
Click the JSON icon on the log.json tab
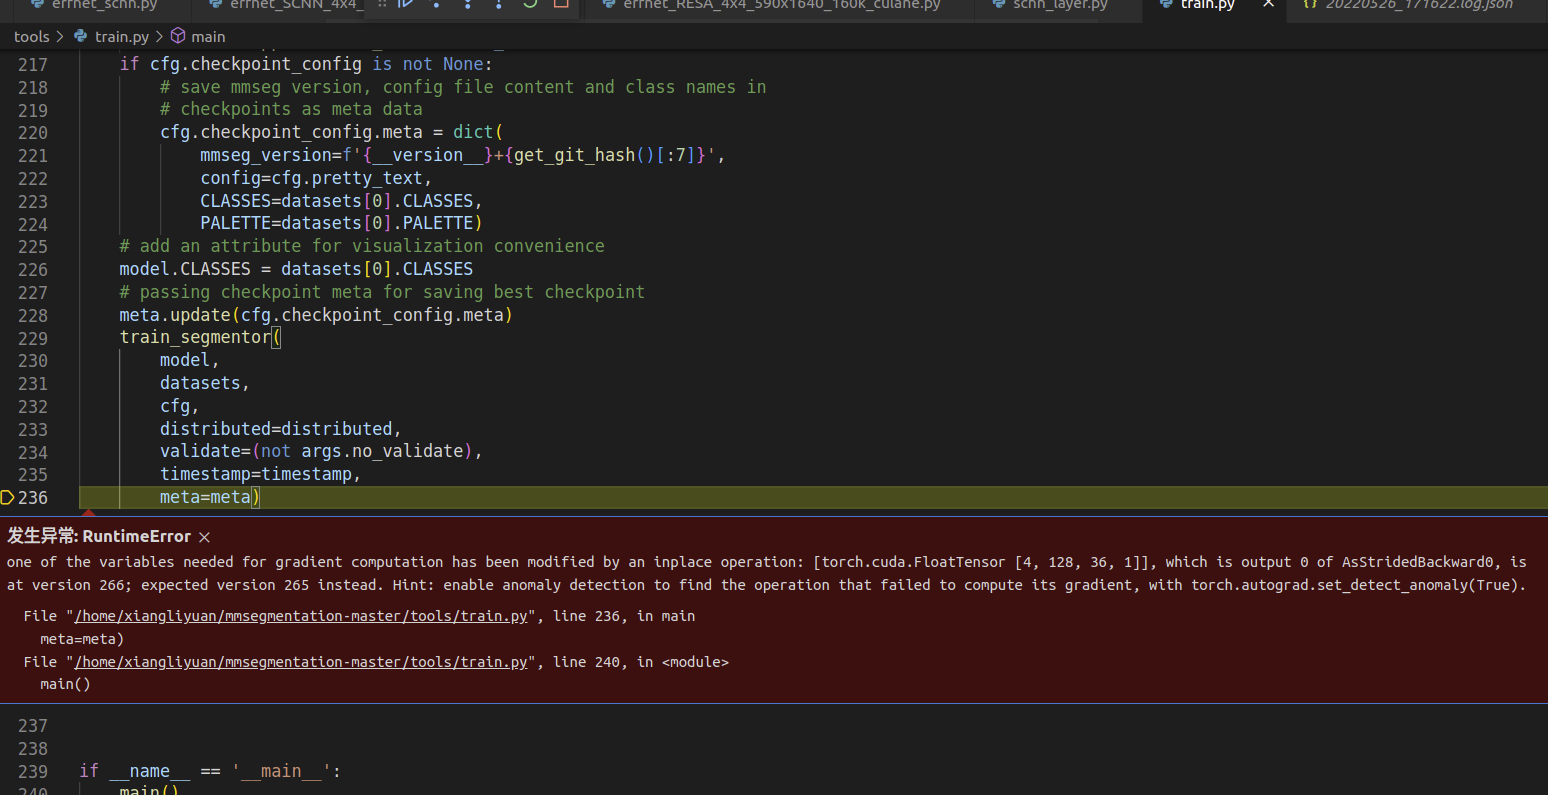[1310, 5]
